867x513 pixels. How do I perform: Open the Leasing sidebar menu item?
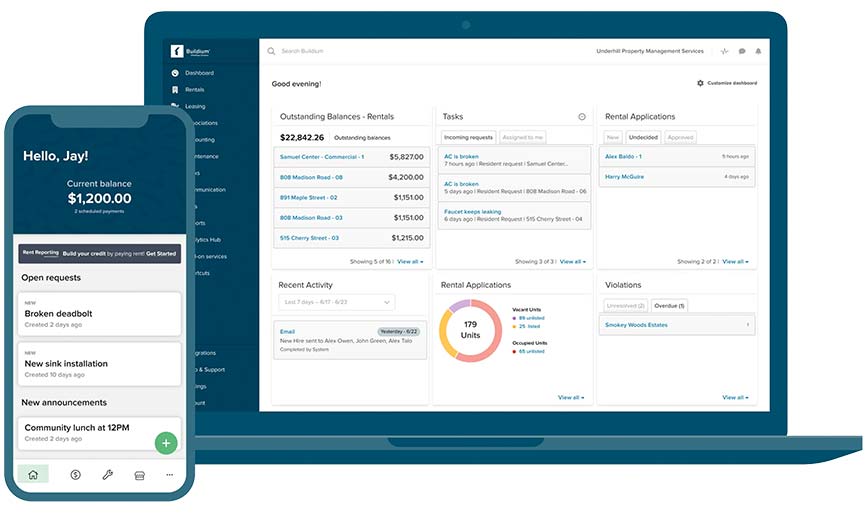coord(195,106)
